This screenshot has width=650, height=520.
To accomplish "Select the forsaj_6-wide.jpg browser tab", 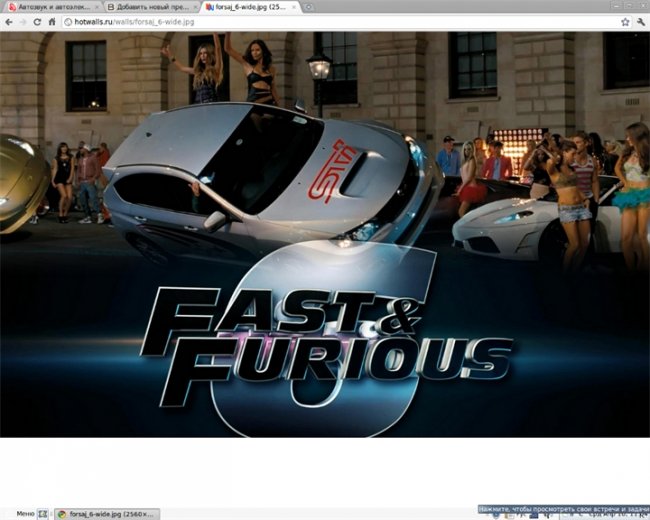I will [x=245, y=7].
